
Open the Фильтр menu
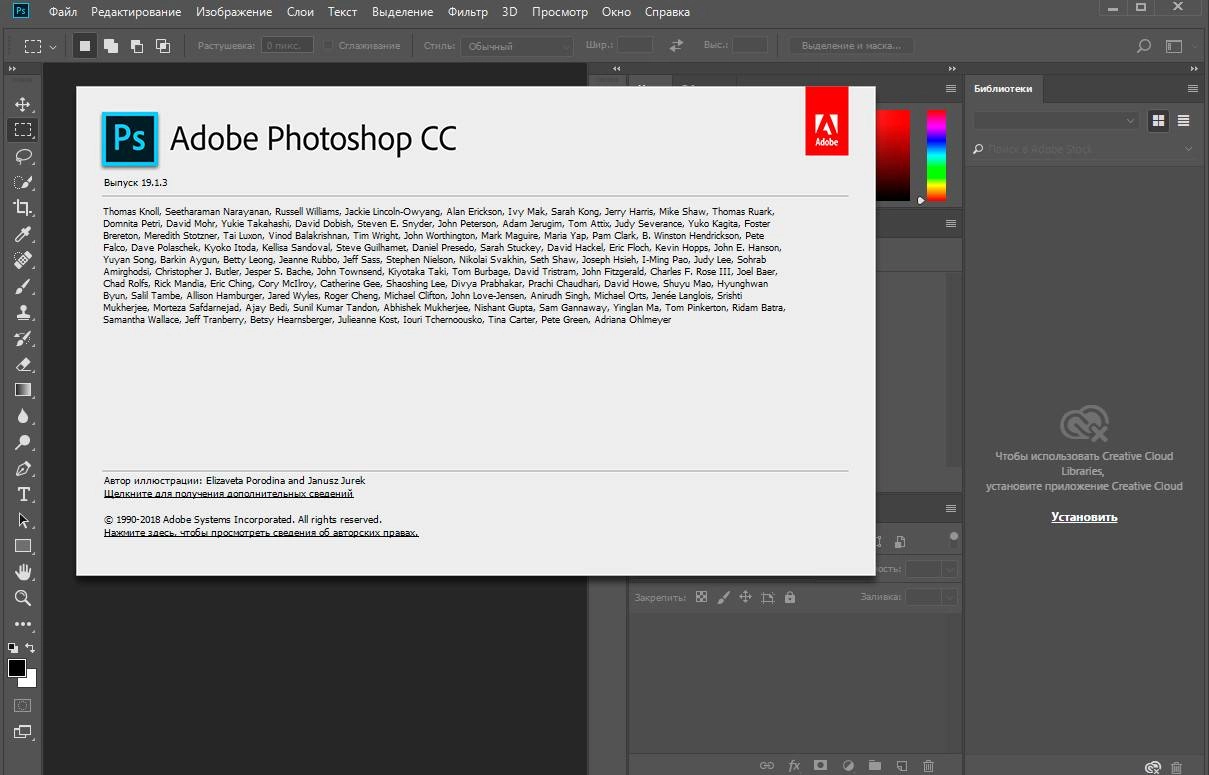coord(468,12)
